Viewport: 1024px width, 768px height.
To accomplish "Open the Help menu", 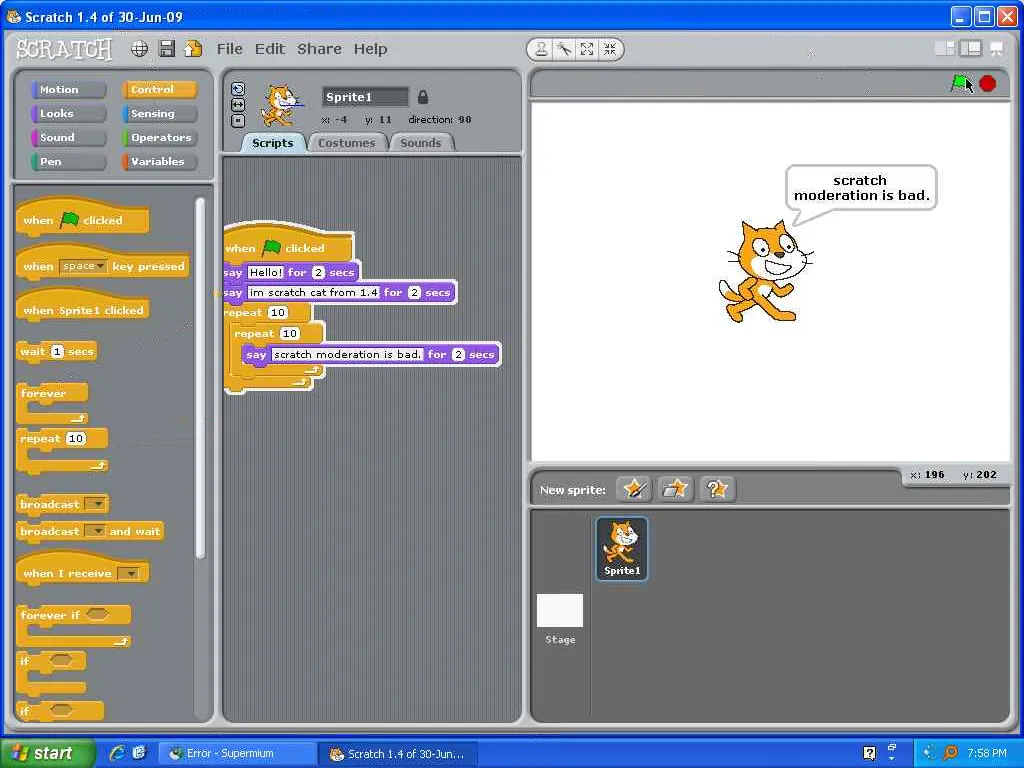I will tap(370, 49).
